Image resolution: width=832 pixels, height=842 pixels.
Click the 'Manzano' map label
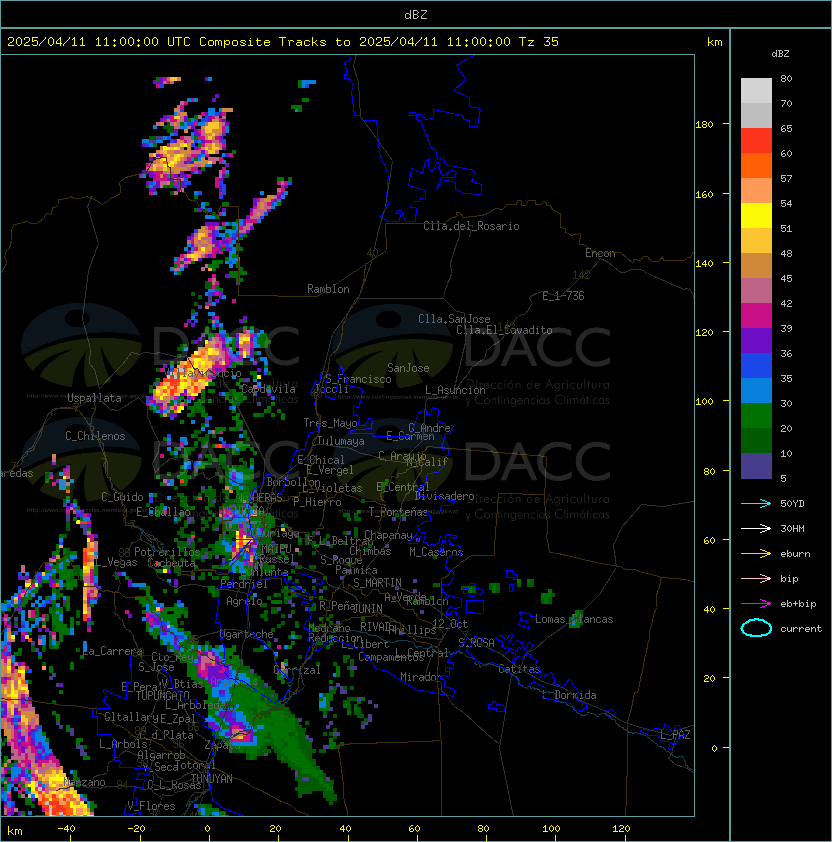click(85, 782)
